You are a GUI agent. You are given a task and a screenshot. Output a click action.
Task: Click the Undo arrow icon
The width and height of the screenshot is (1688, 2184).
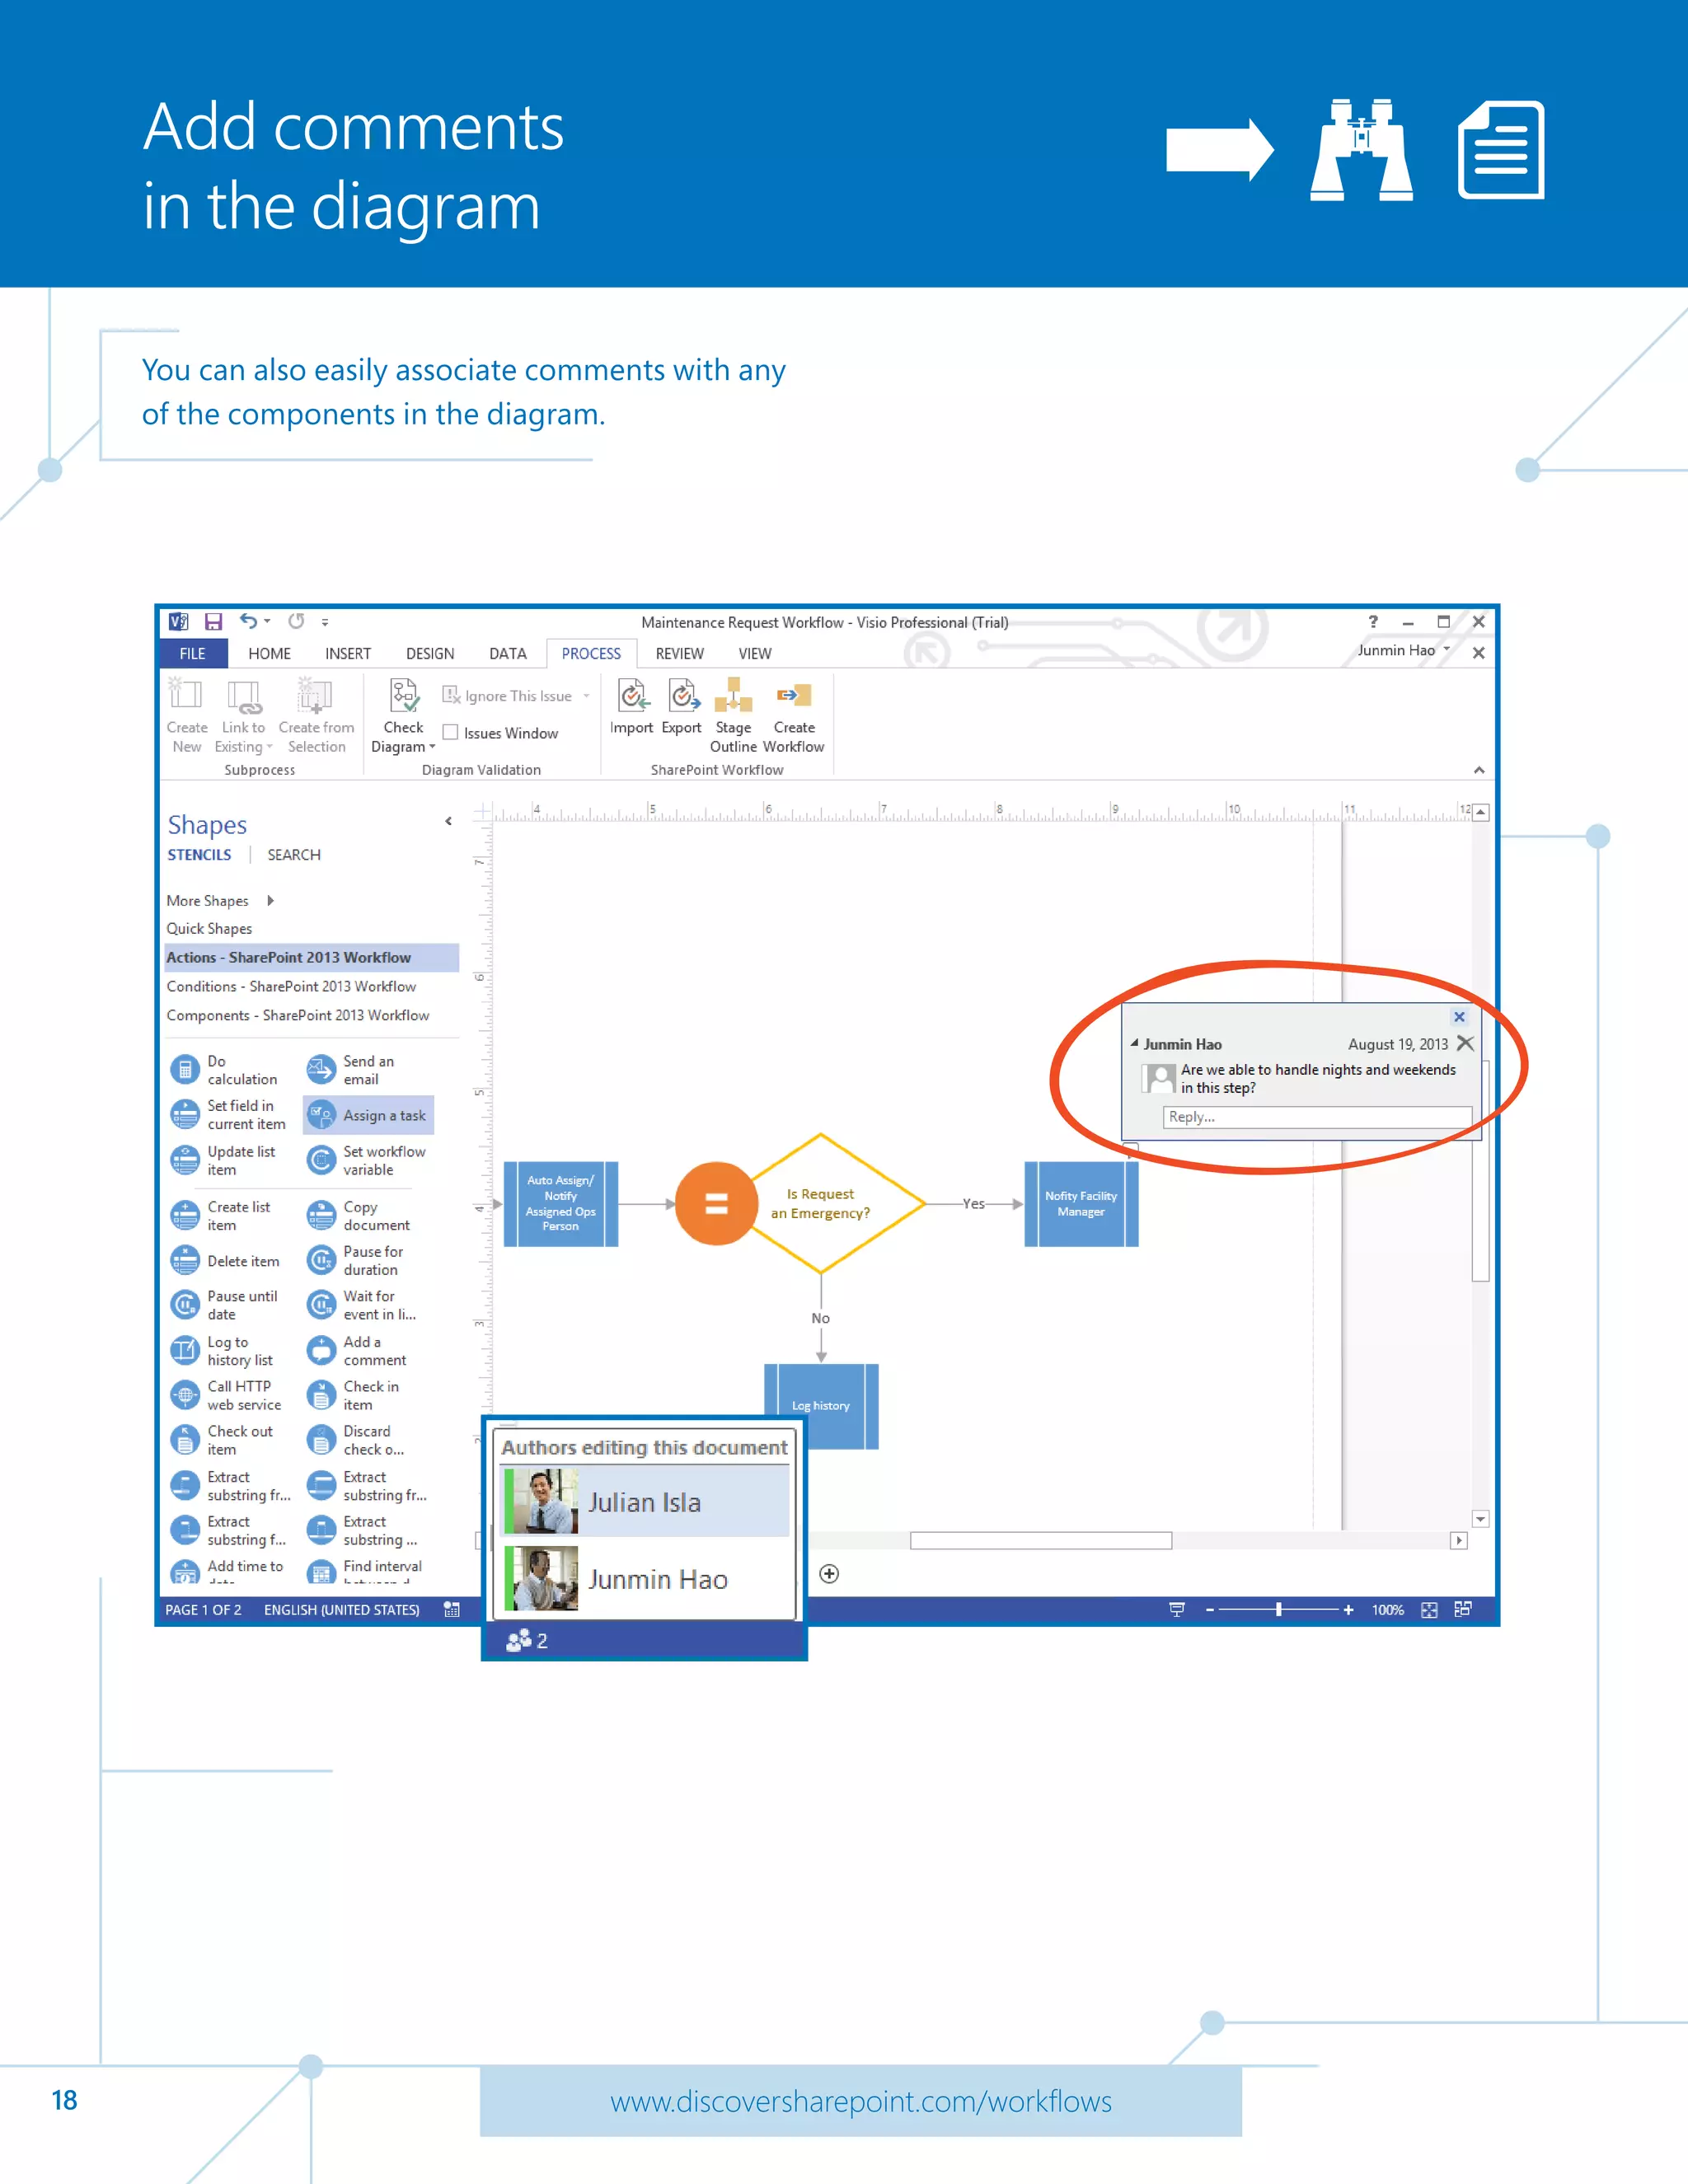pyautogui.click(x=248, y=621)
